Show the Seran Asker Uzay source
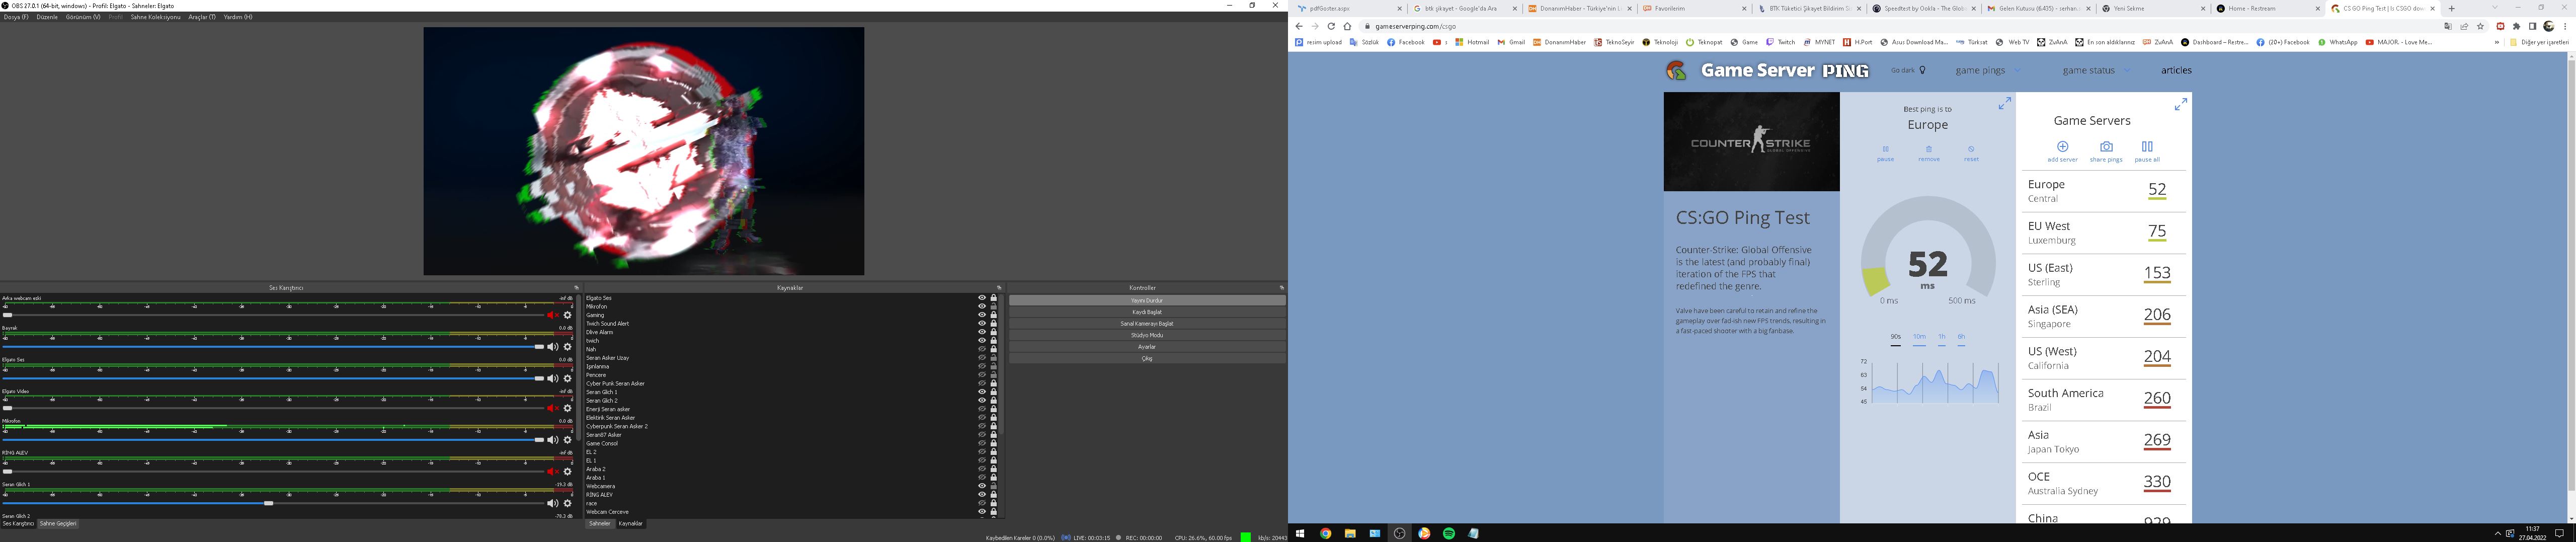2576x542 pixels. click(x=982, y=358)
